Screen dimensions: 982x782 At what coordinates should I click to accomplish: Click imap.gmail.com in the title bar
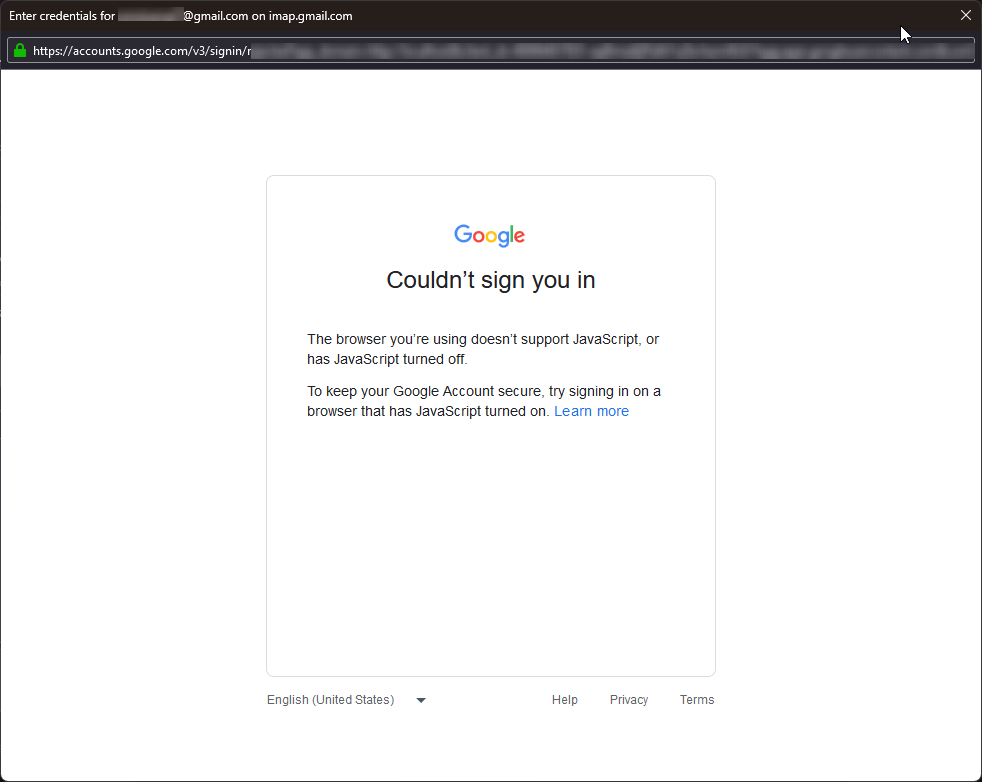[310, 16]
